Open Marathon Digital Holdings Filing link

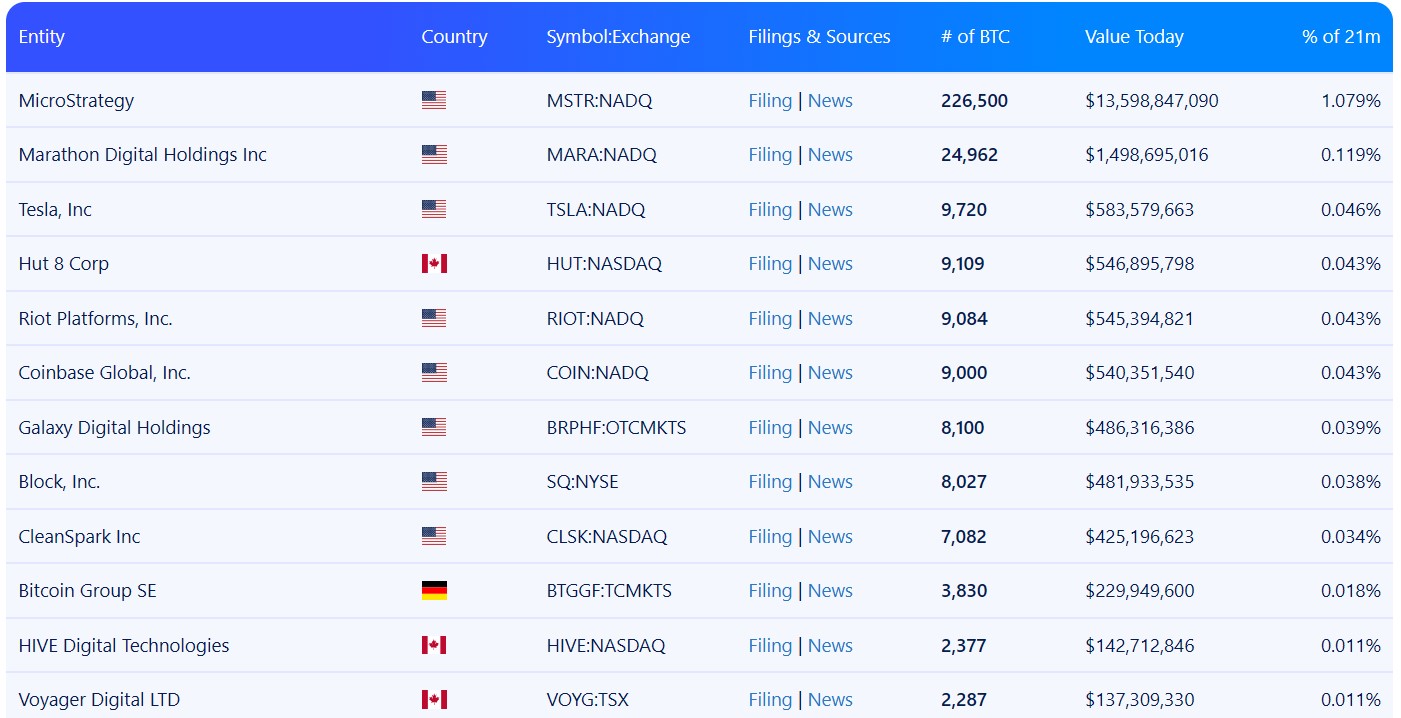[x=770, y=155]
